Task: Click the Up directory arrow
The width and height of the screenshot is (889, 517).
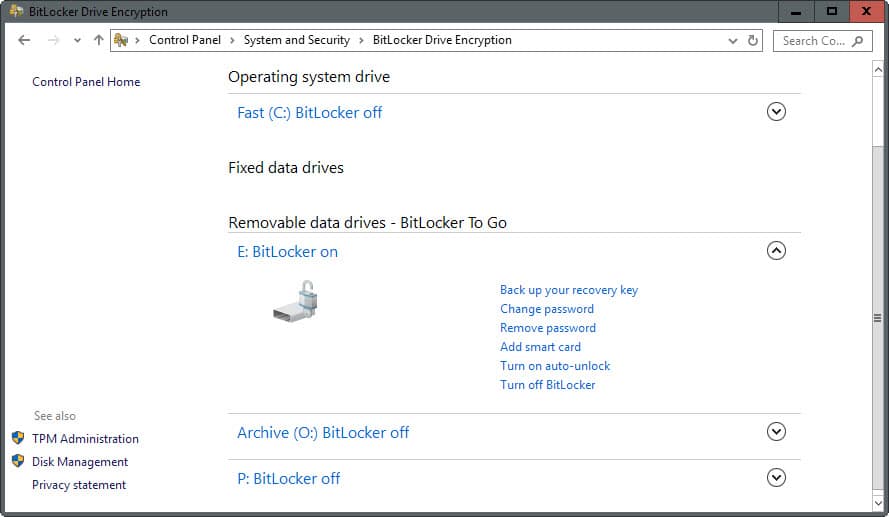Action: (x=98, y=40)
